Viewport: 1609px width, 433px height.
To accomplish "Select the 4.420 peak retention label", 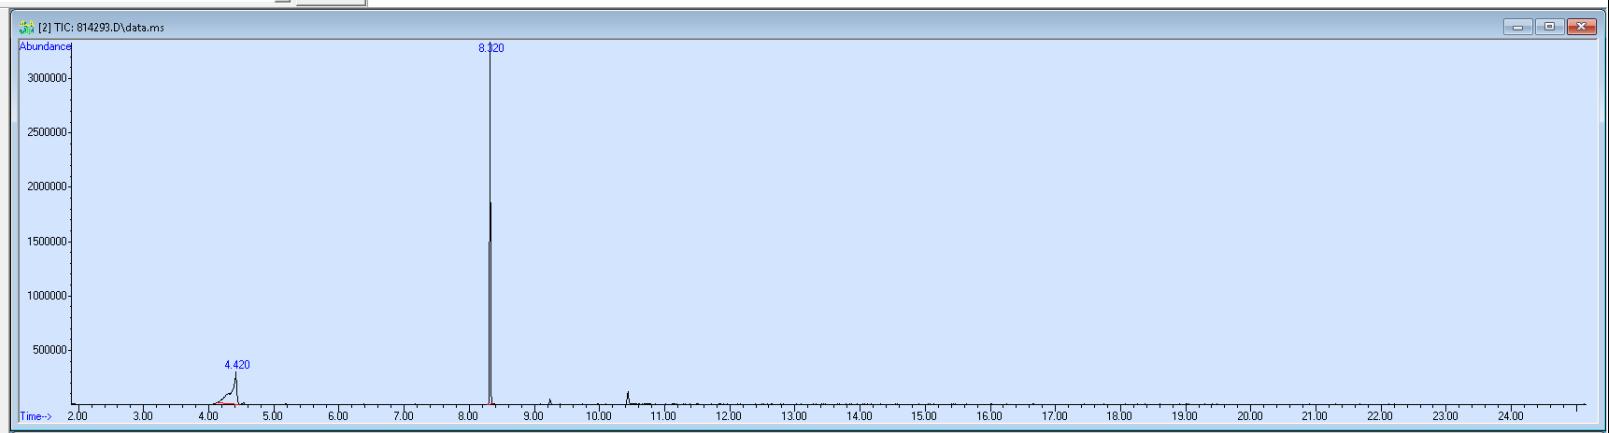I will (237, 365).
